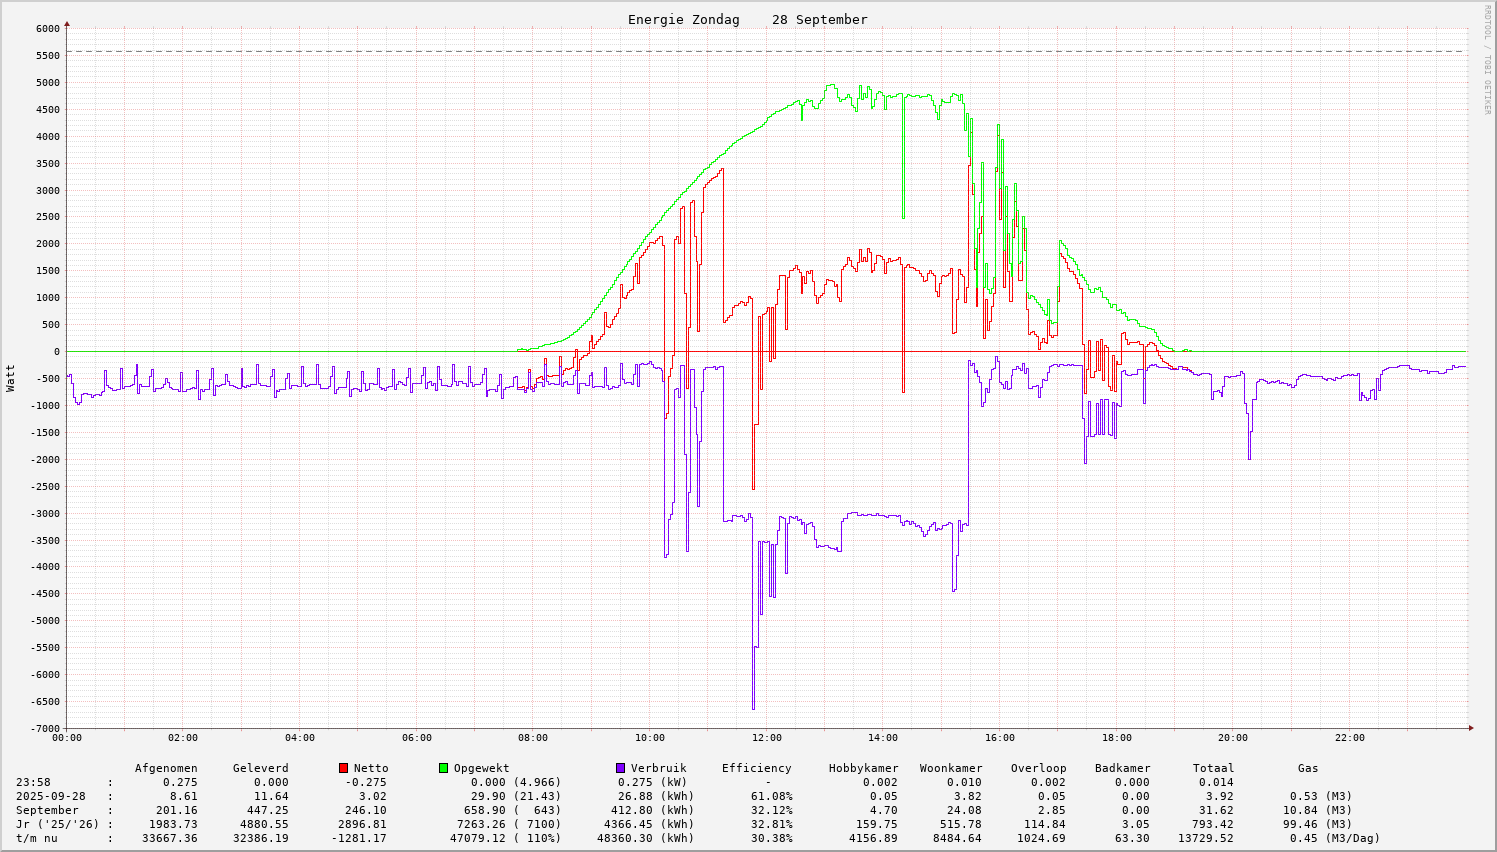Click the 'Efficiency' column header
This screenshot has height=852, width=1497.
(756, 768)
